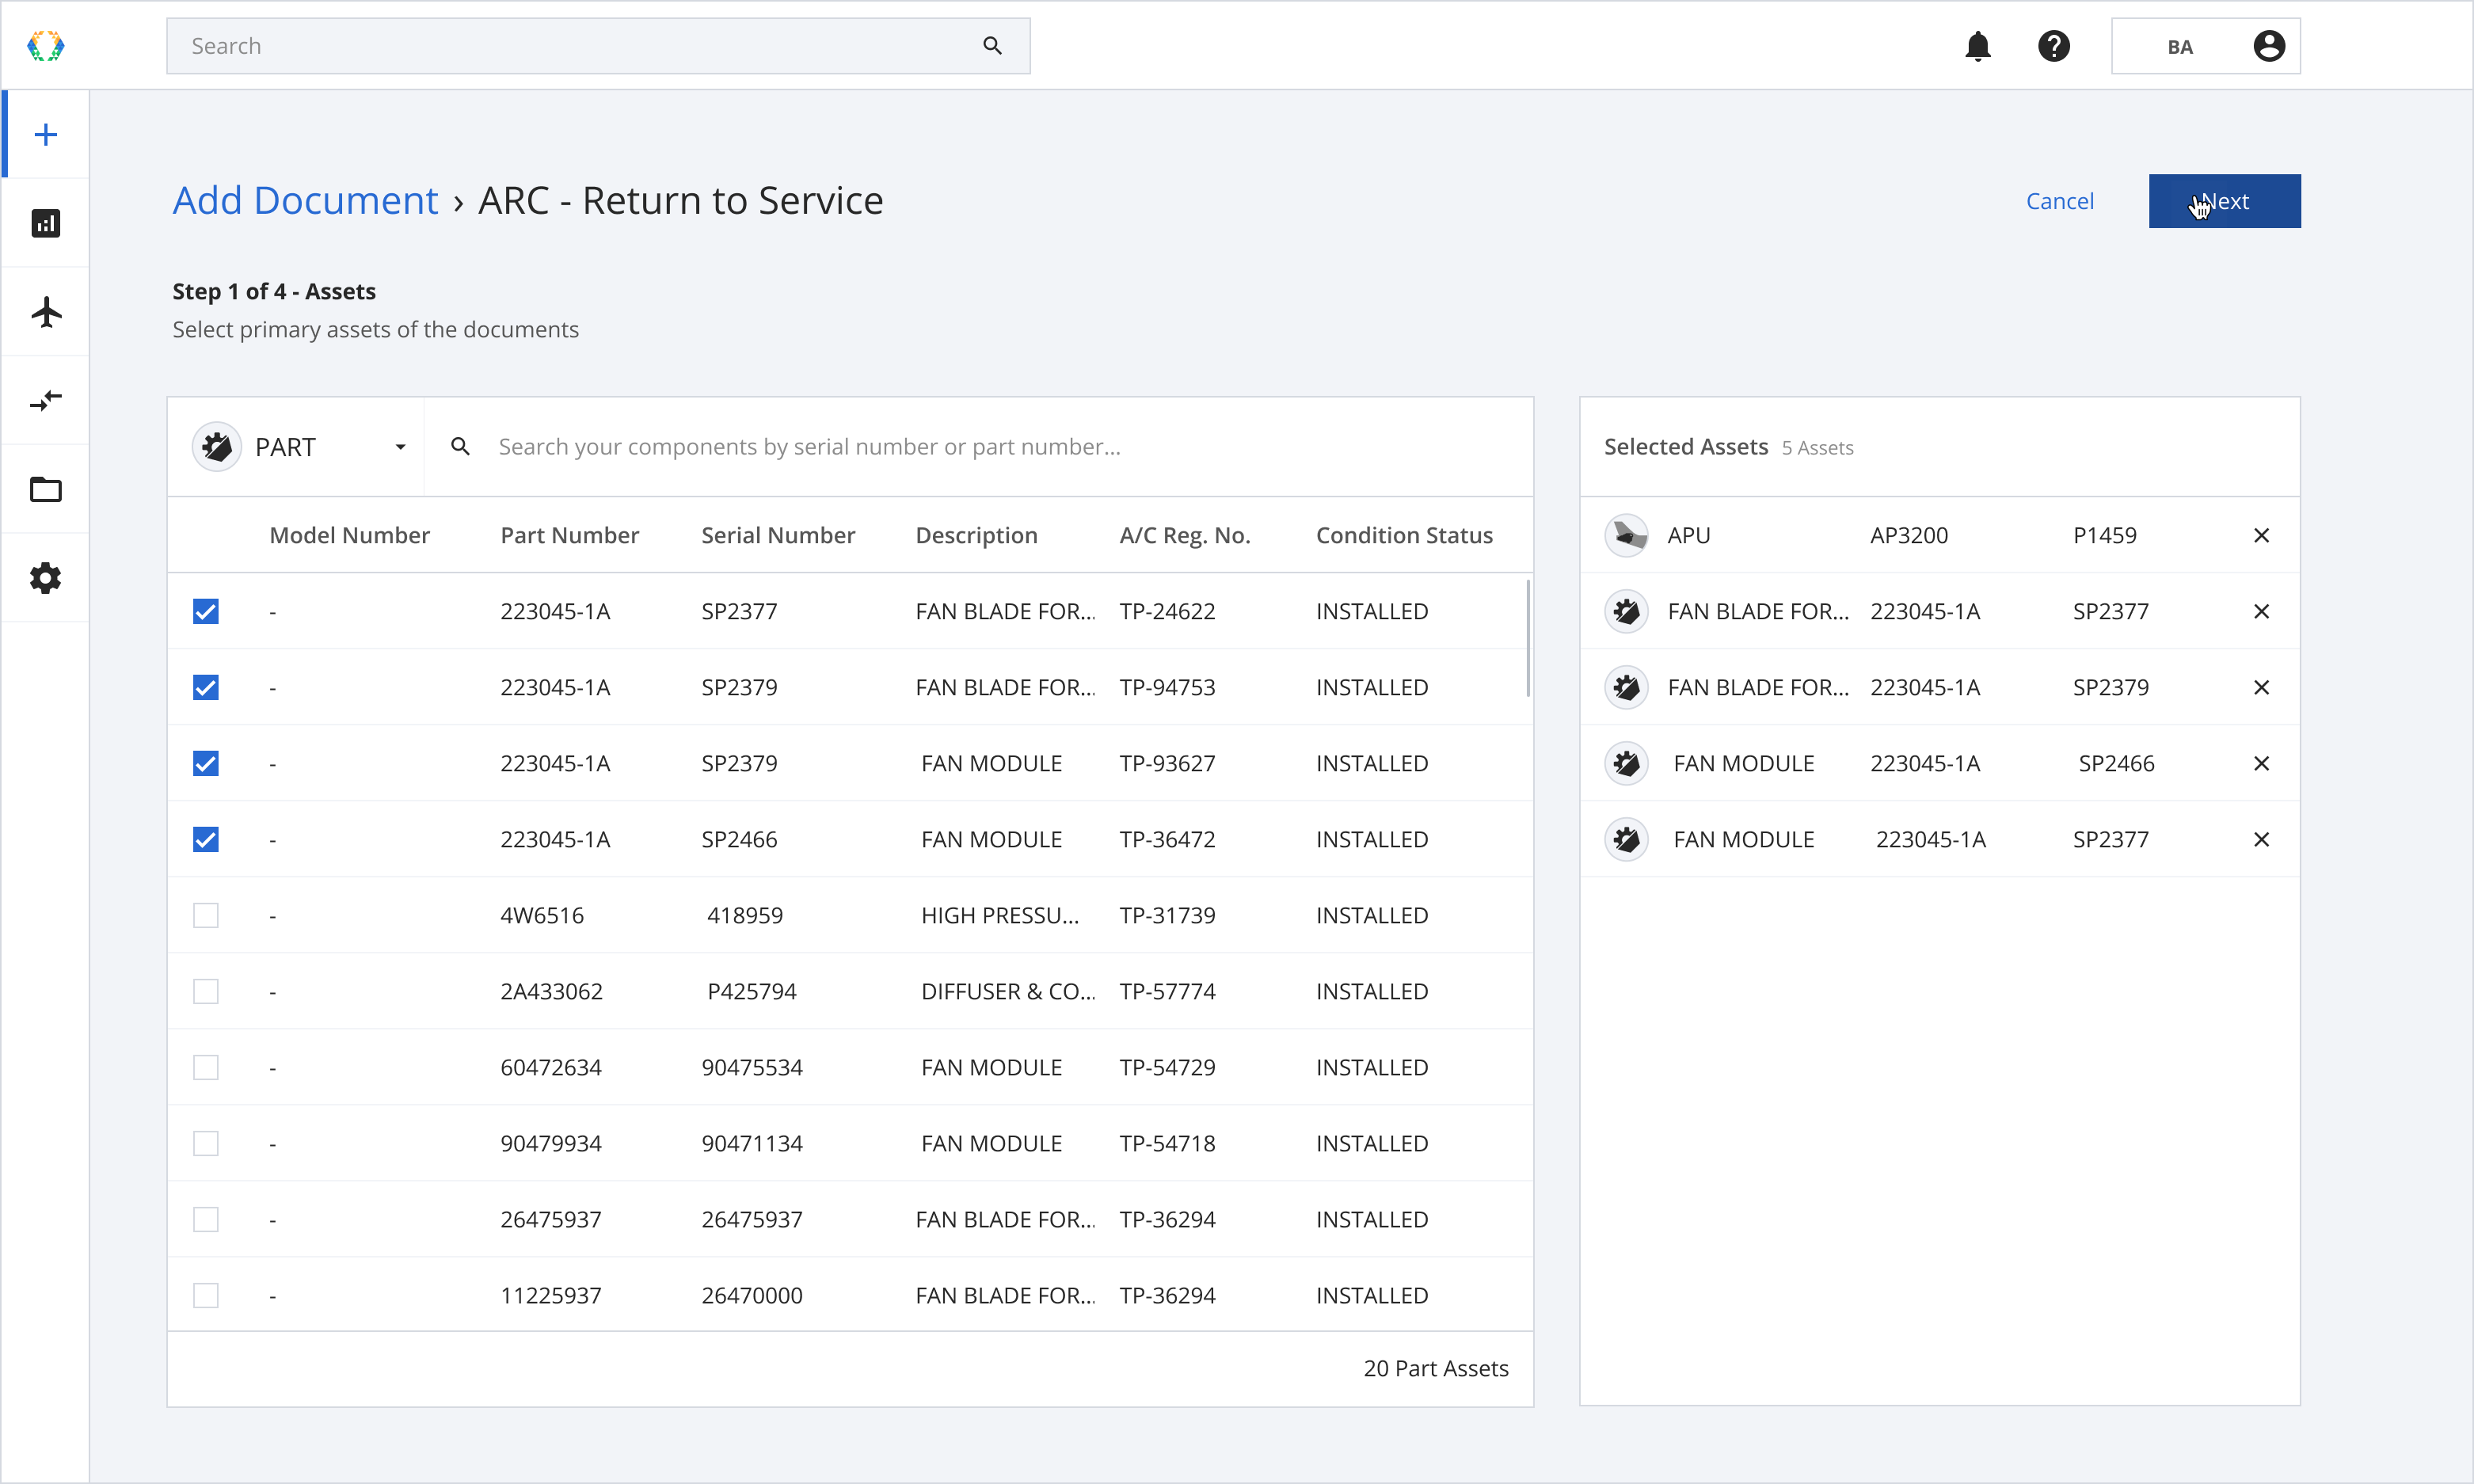Click serial number 418959 cell
The image size is (2474, 1484).
[x=745, y=916]
